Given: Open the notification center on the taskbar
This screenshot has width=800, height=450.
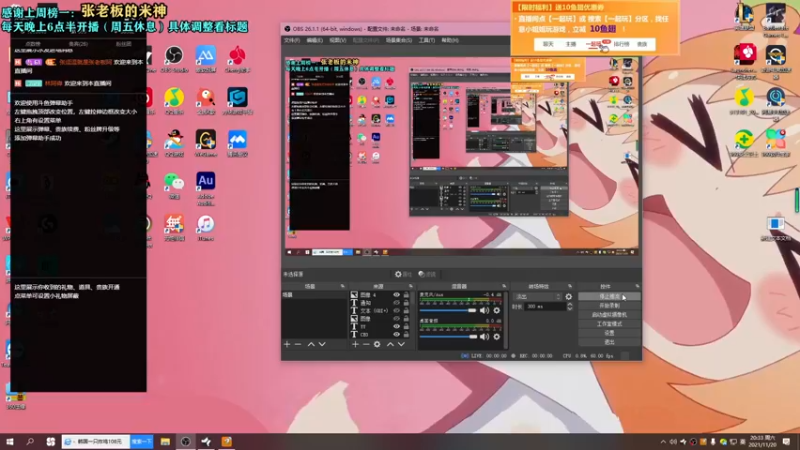Looking at the screenshot, I should (x=786, y=442).
